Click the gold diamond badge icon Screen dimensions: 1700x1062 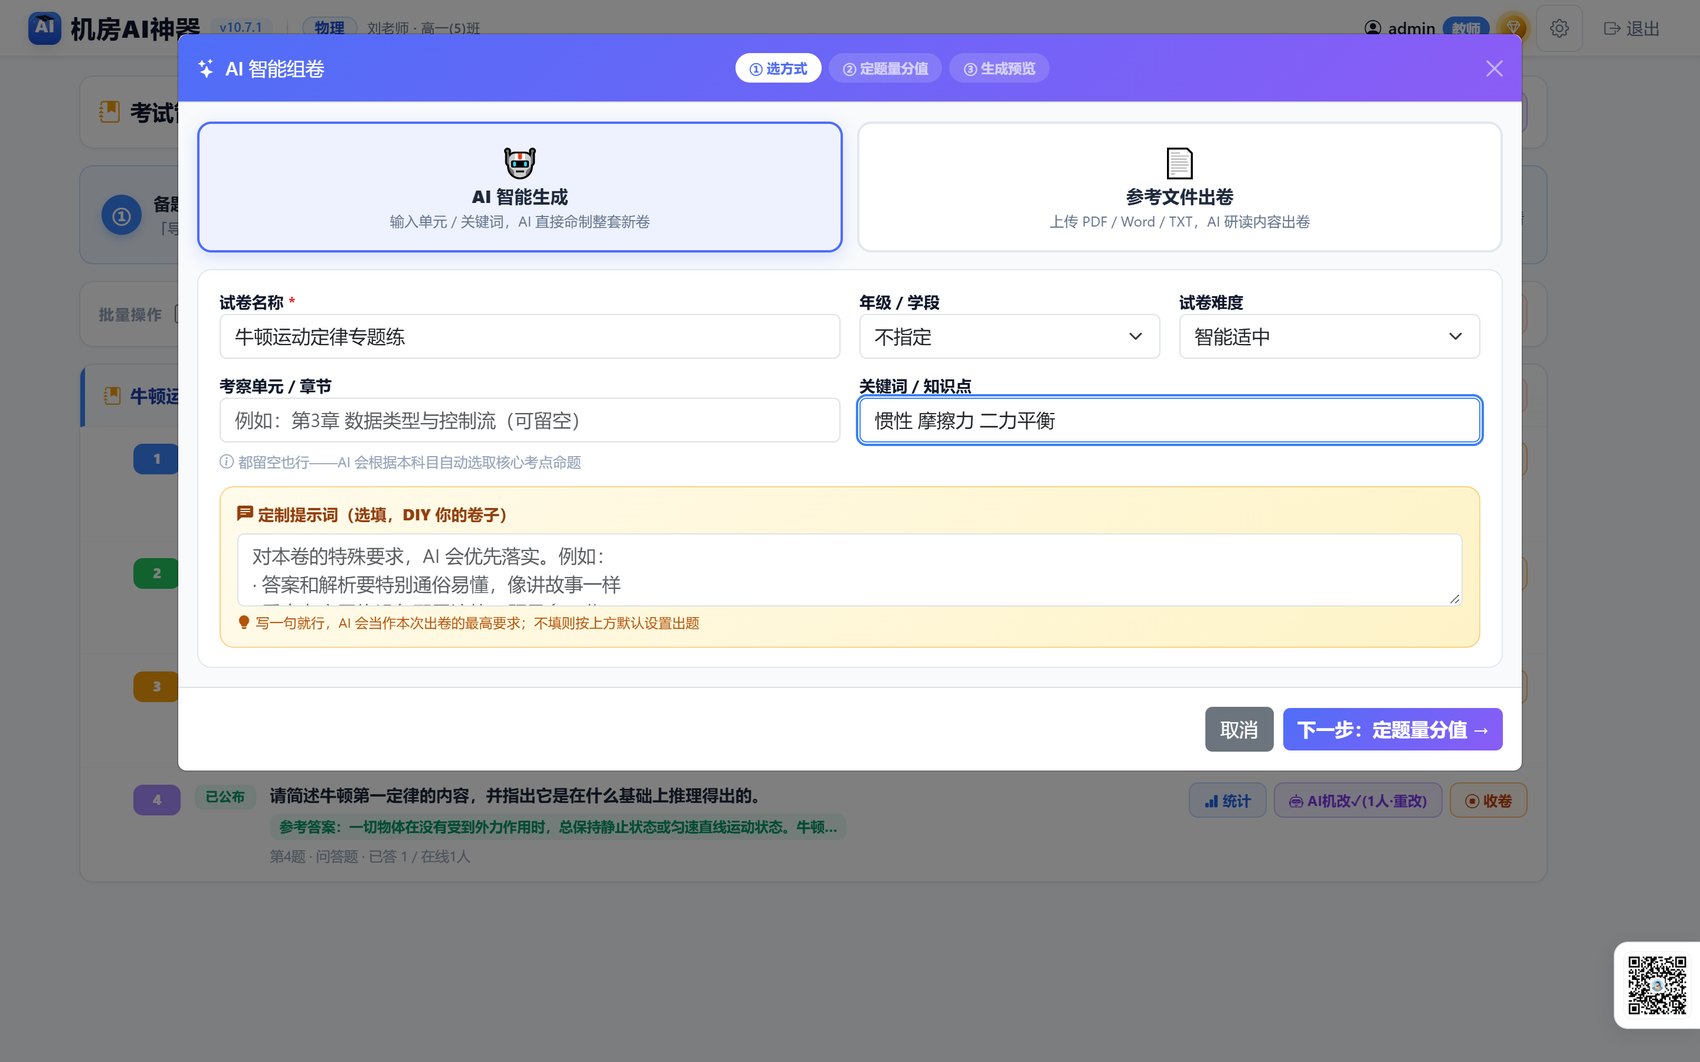click(x=1513, y=28)
